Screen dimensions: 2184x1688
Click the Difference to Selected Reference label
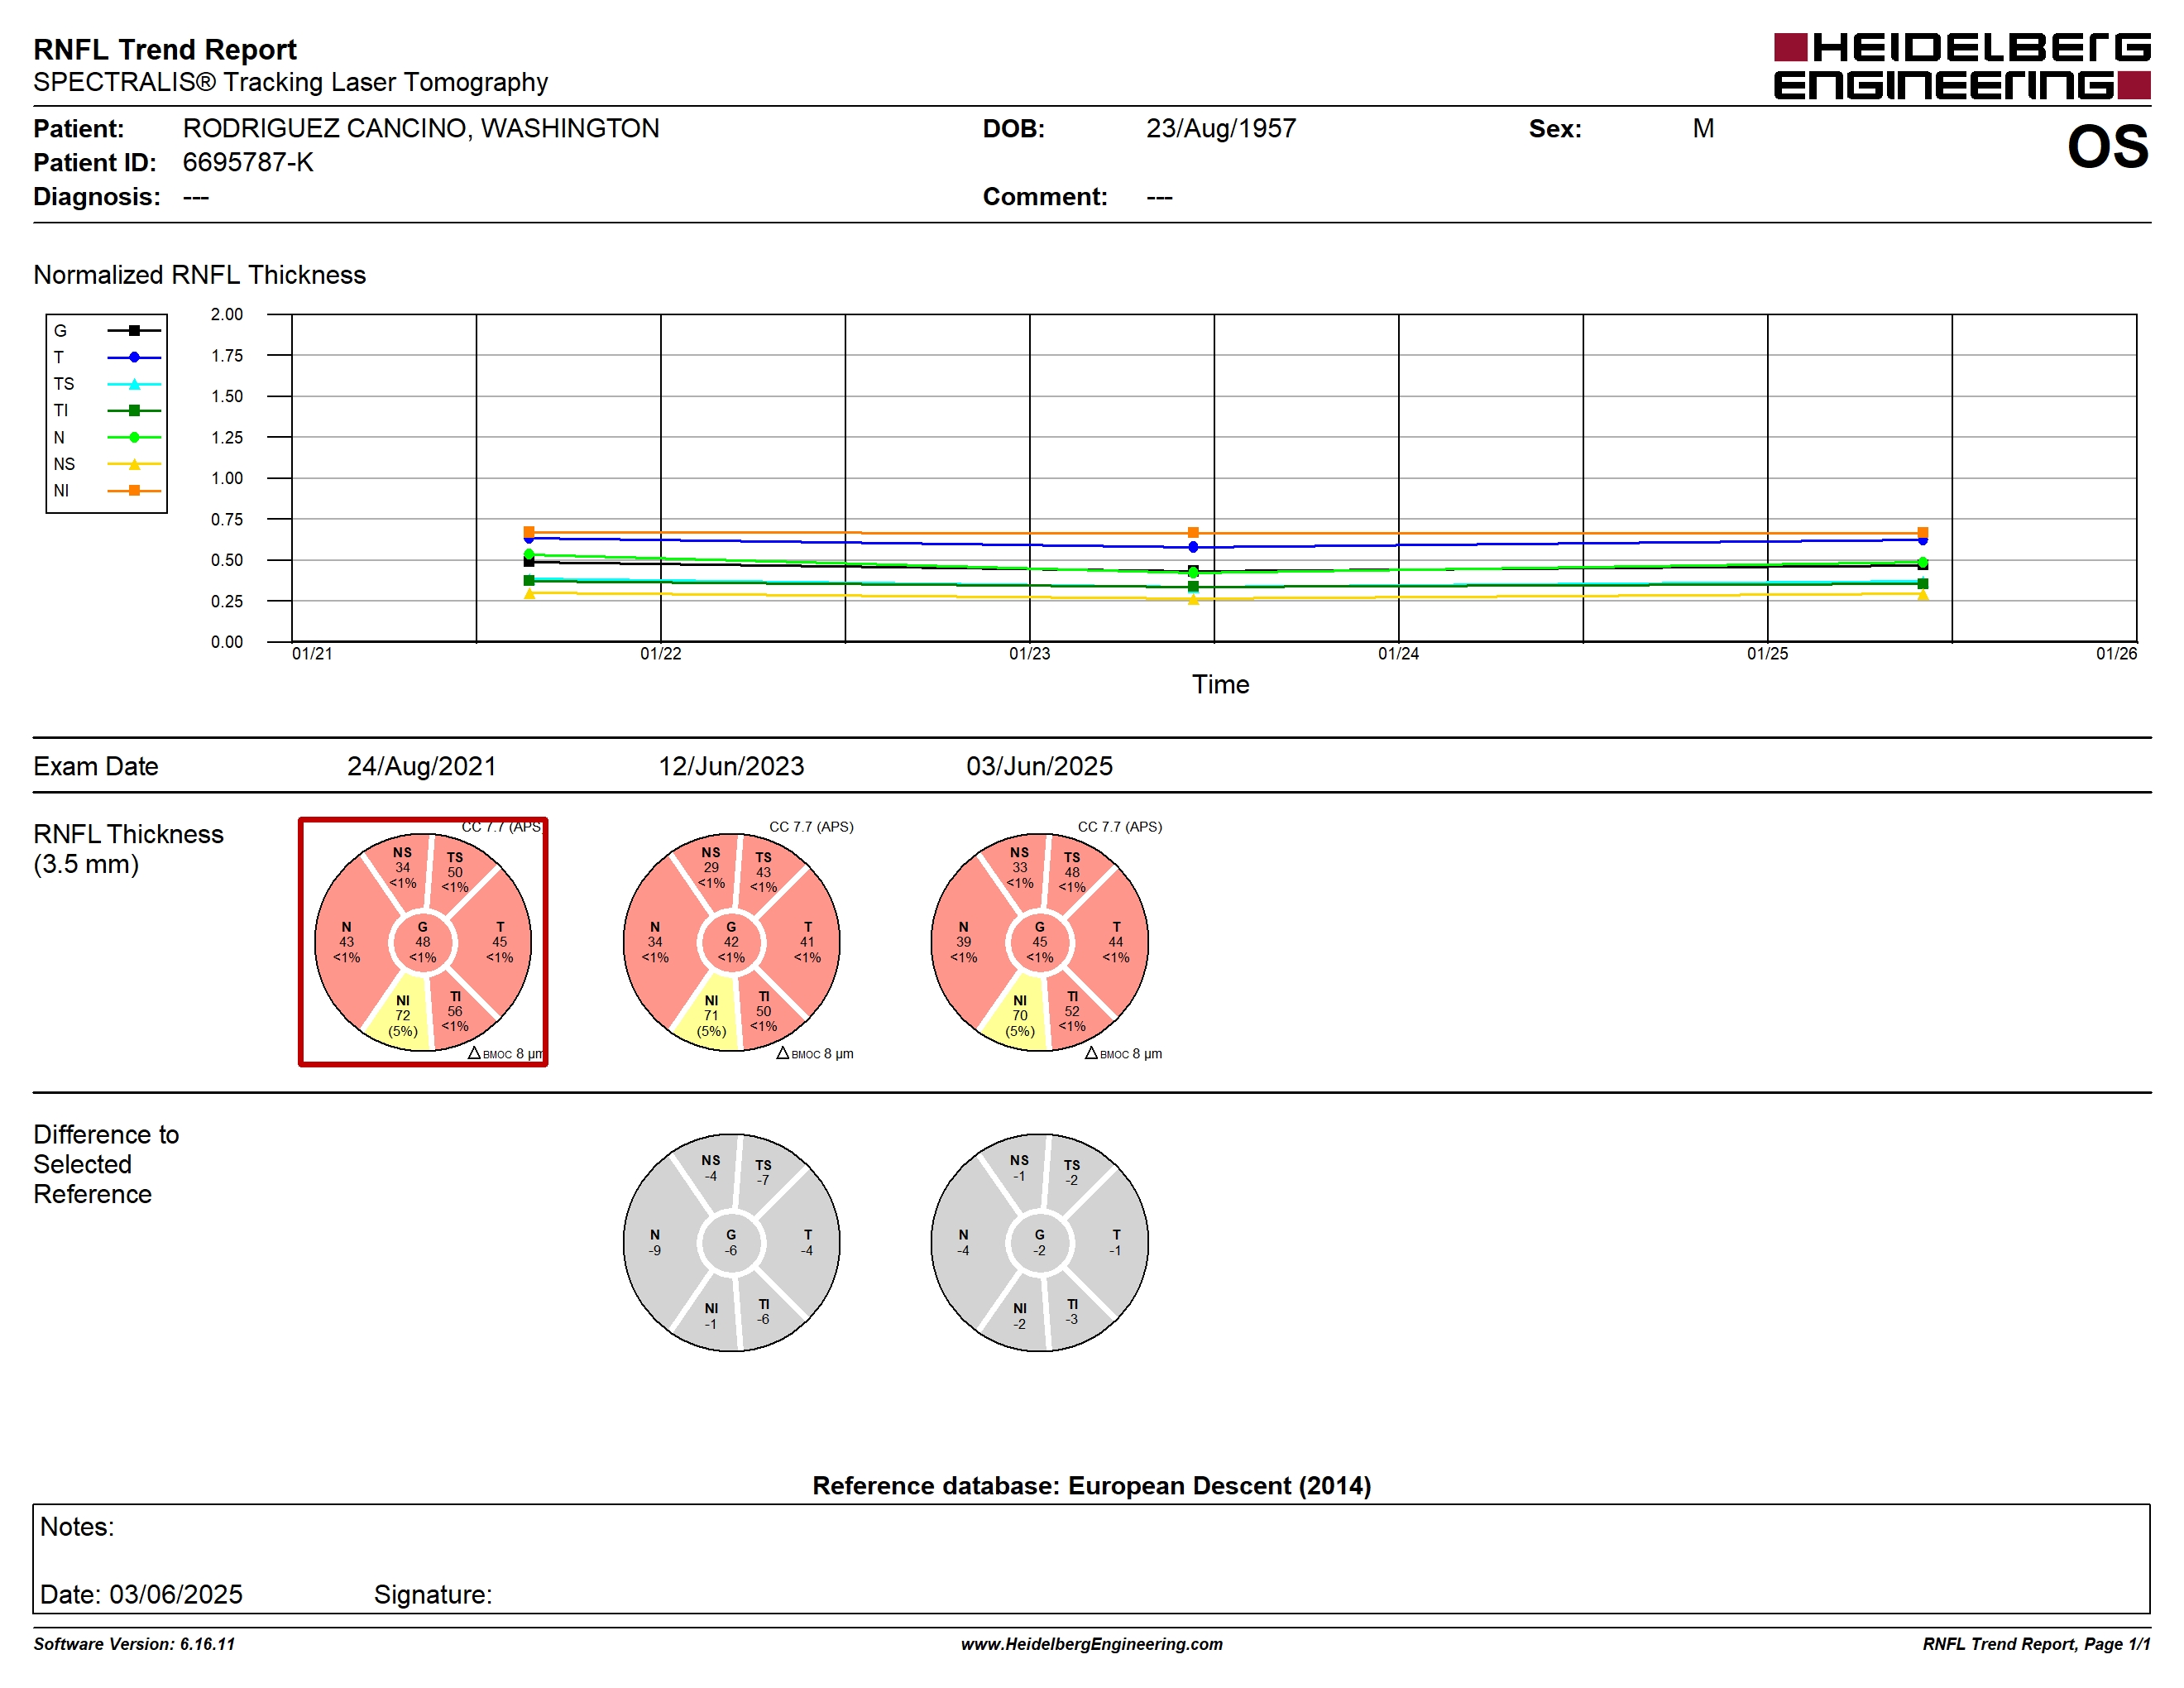106,1164
